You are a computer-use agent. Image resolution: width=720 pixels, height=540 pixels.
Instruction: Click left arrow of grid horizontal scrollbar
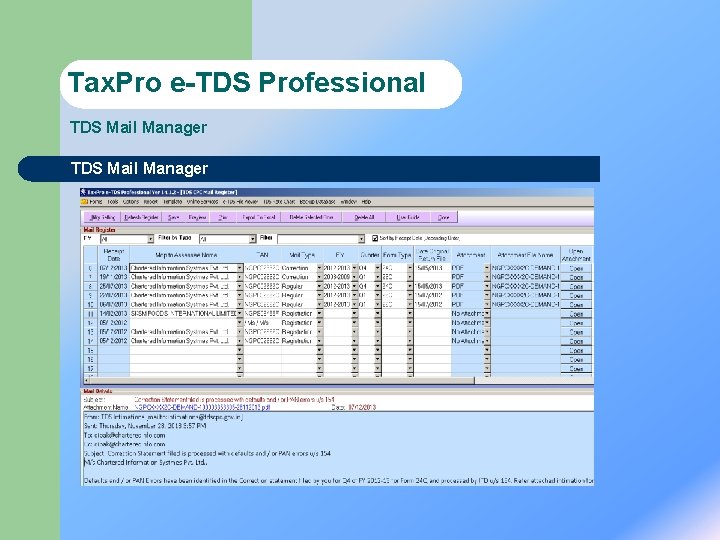point(86,381)
